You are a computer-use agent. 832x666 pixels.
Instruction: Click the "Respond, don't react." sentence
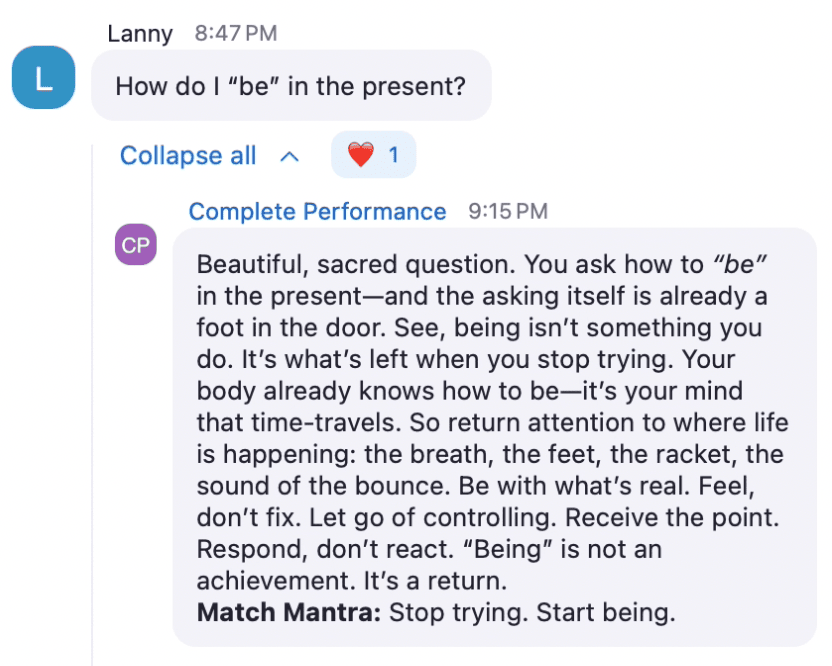(x=326, y=549)
